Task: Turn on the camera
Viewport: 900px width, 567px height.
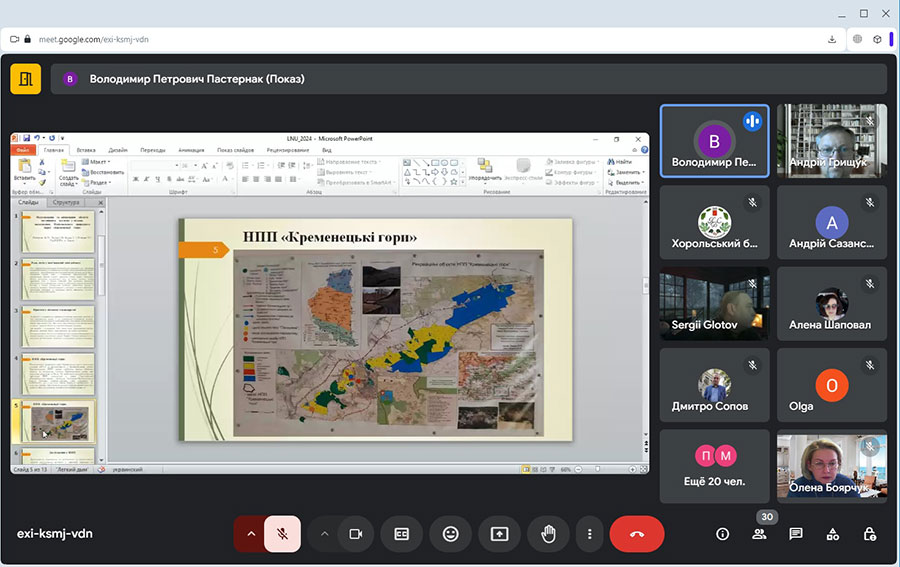Action: click(354, 534)
